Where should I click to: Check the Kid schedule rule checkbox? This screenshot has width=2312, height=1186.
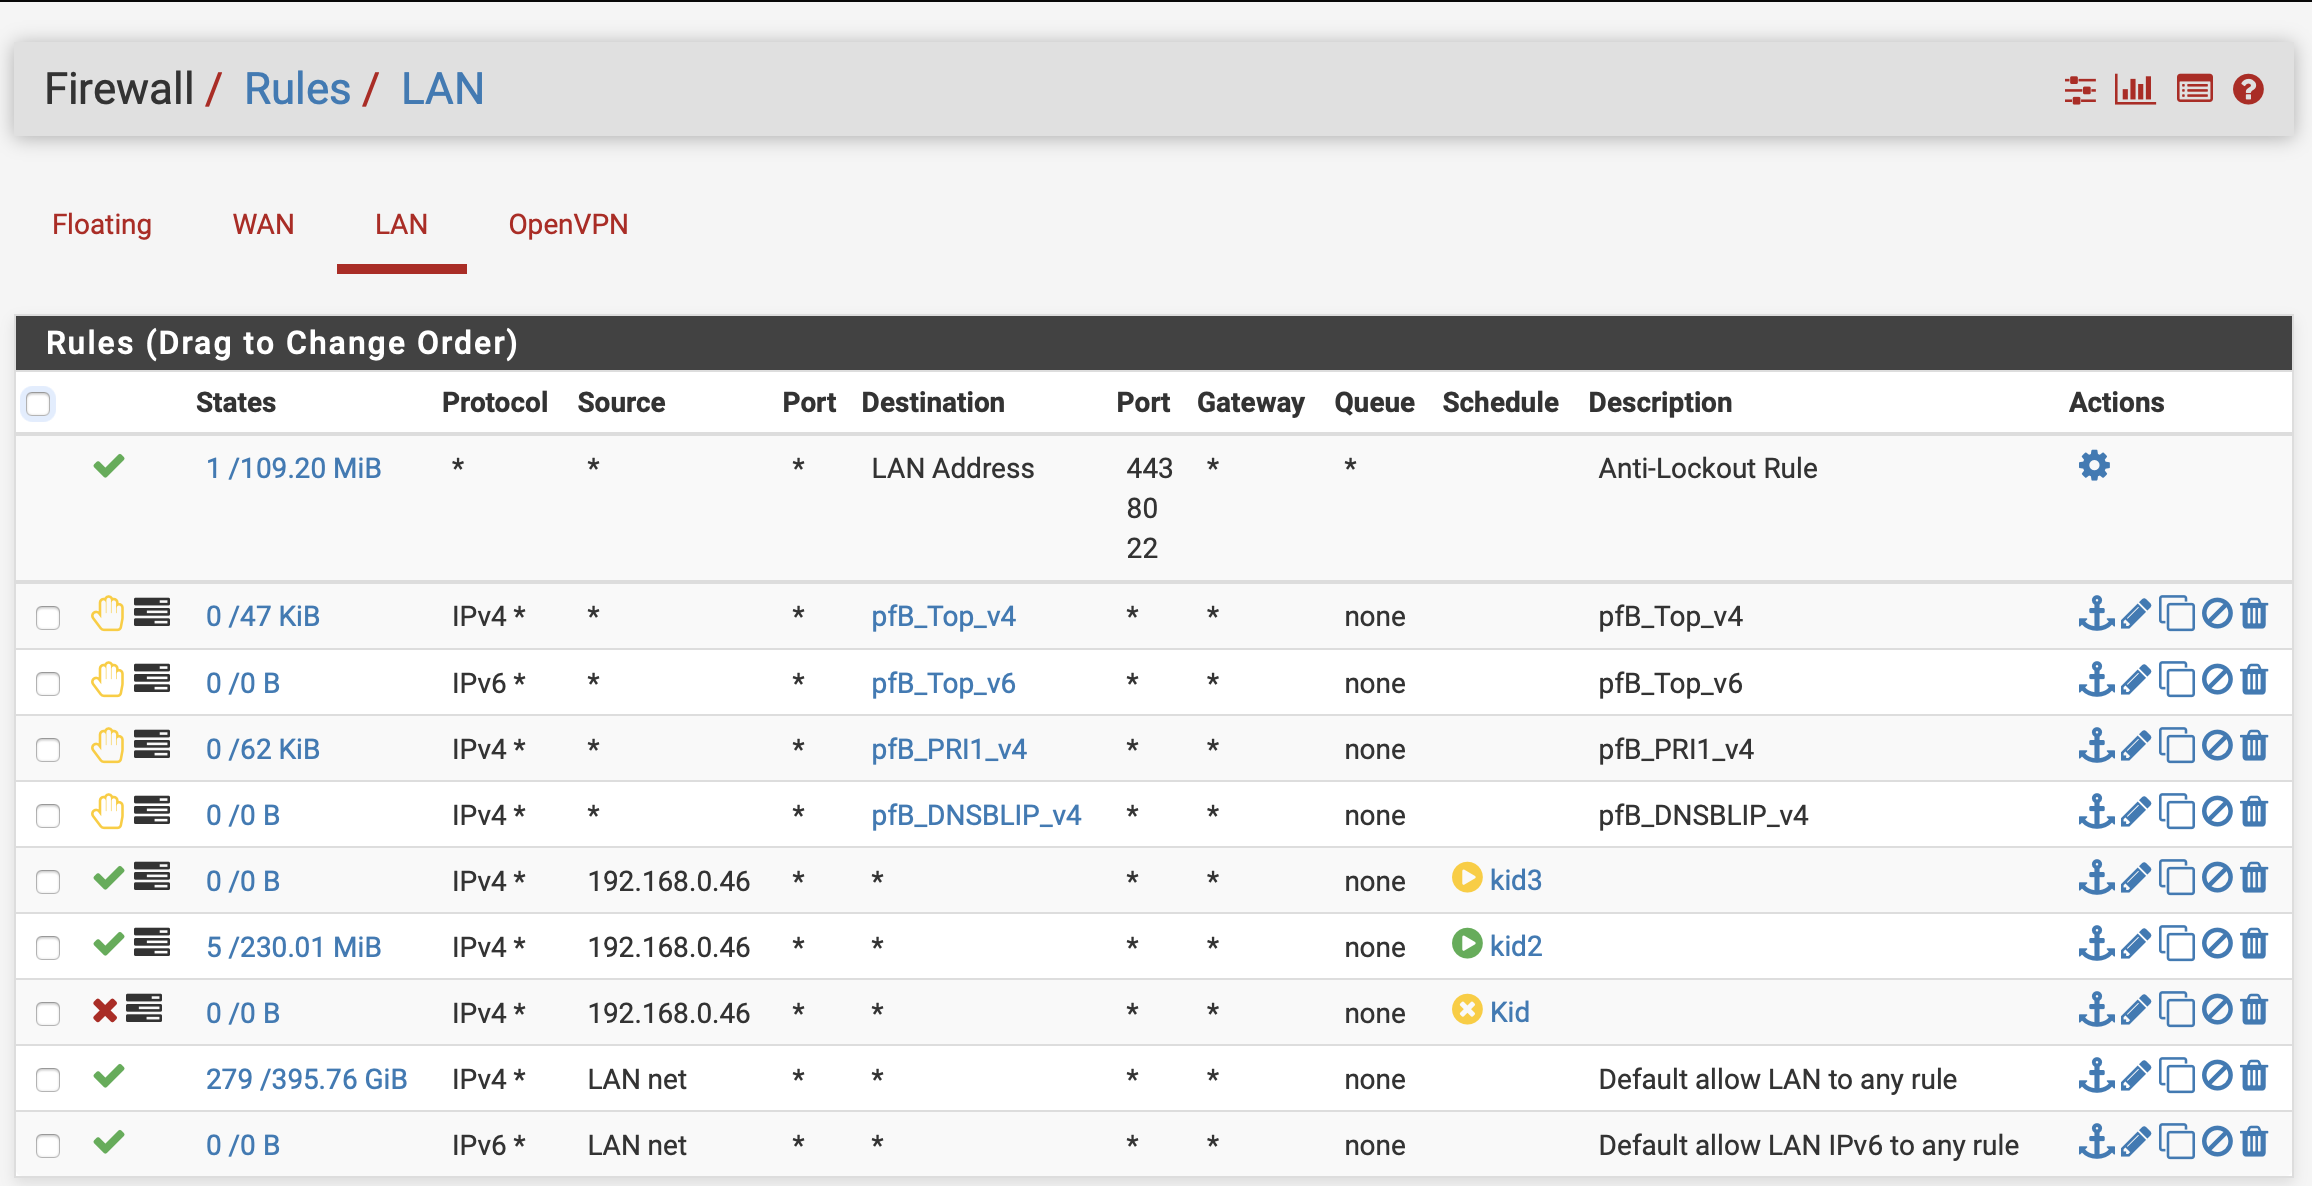click(x=48, y=1013)
